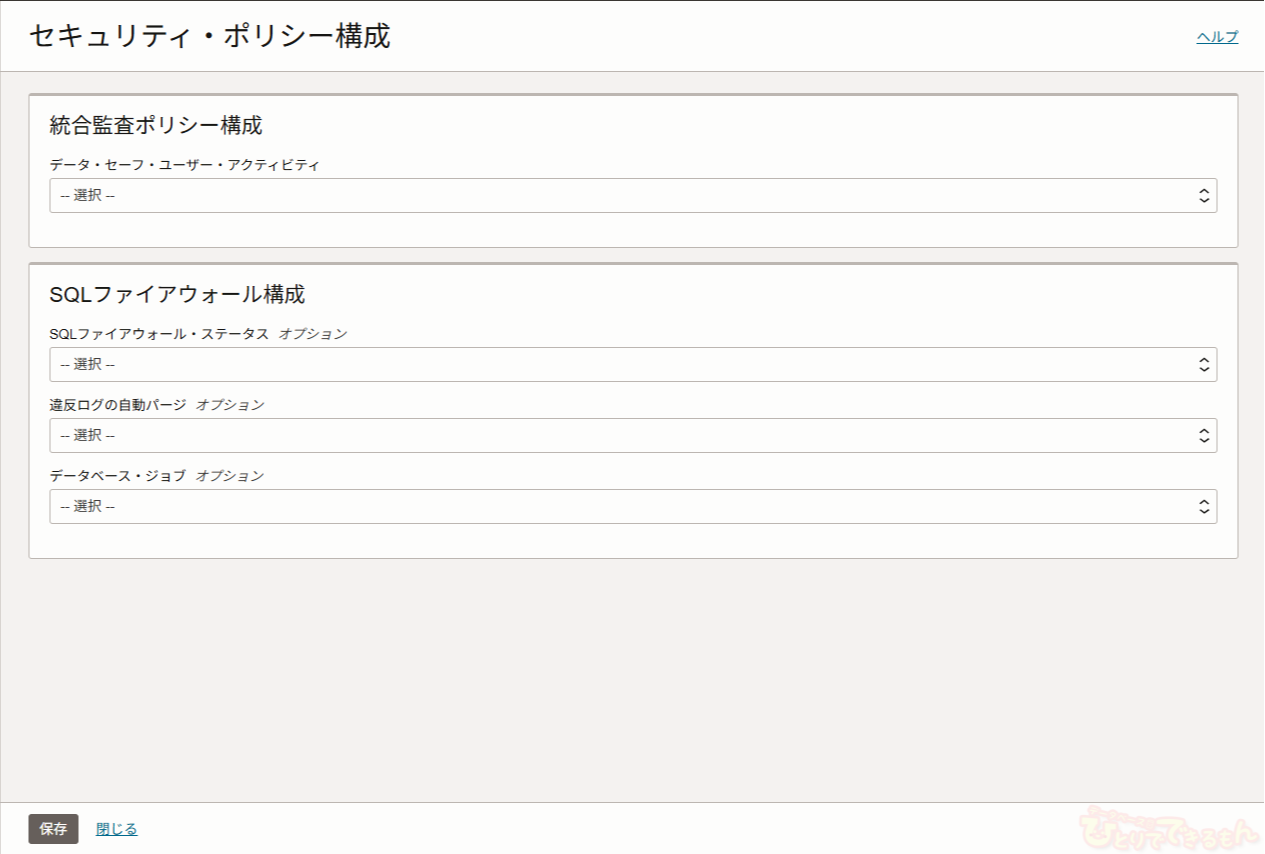Screen dimensions: 1265x854
Task: Click the 統合監査ポリシー構成 section heading
Action: tap(156, 126)
